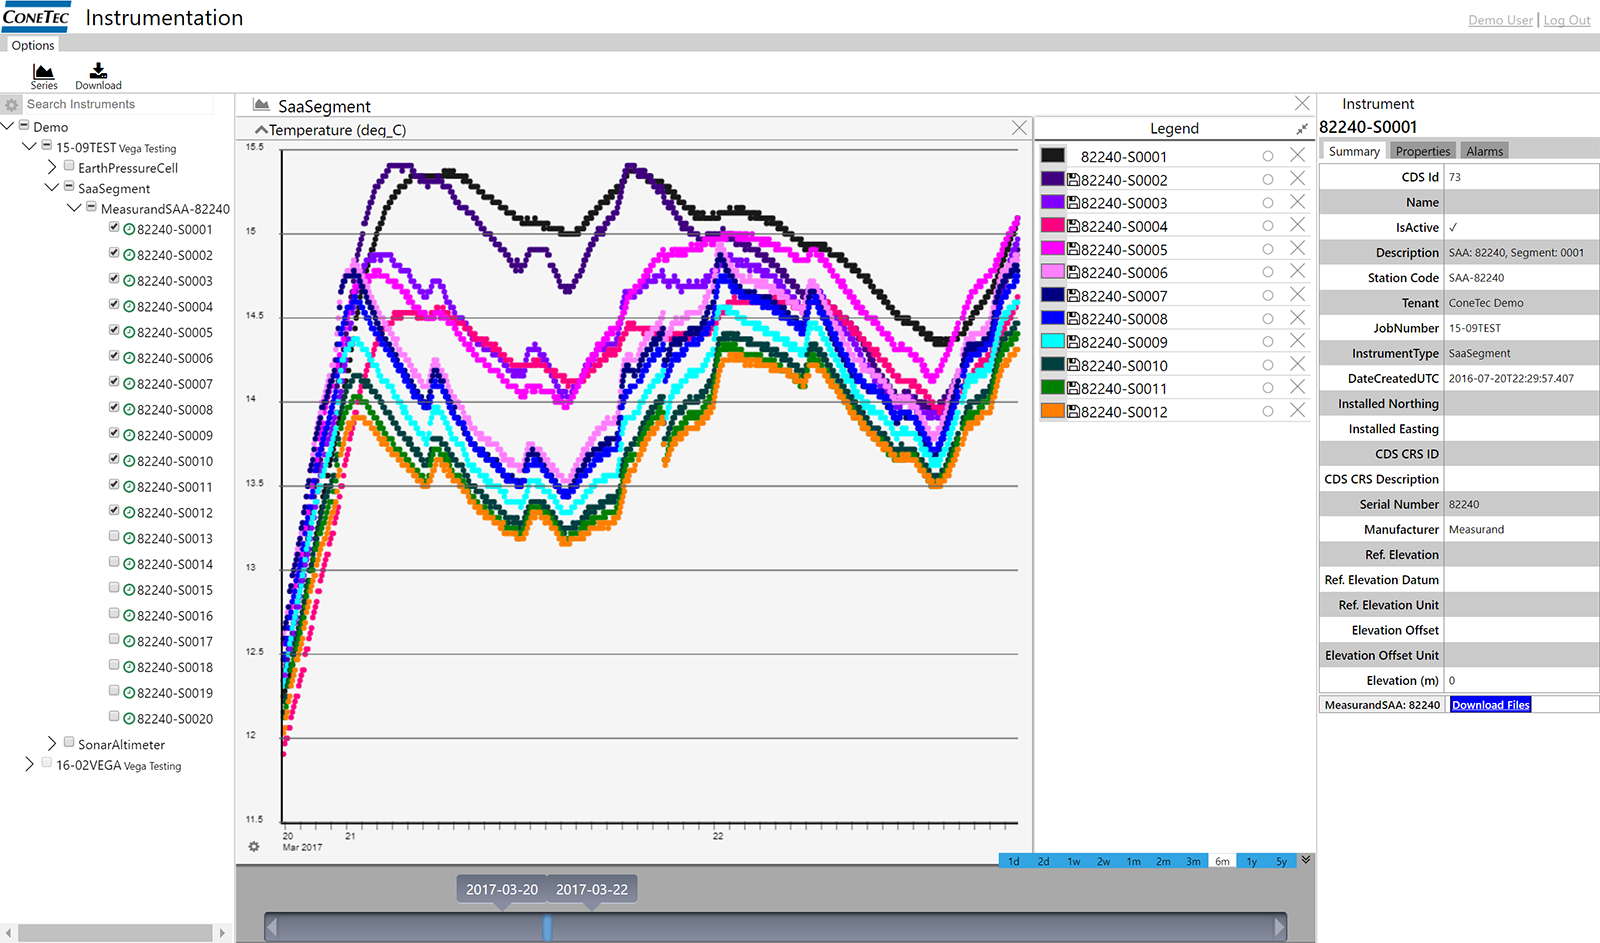Remove 82240-S0005 from the legend
This screenshot has width=1600, height=943.
1297,249
